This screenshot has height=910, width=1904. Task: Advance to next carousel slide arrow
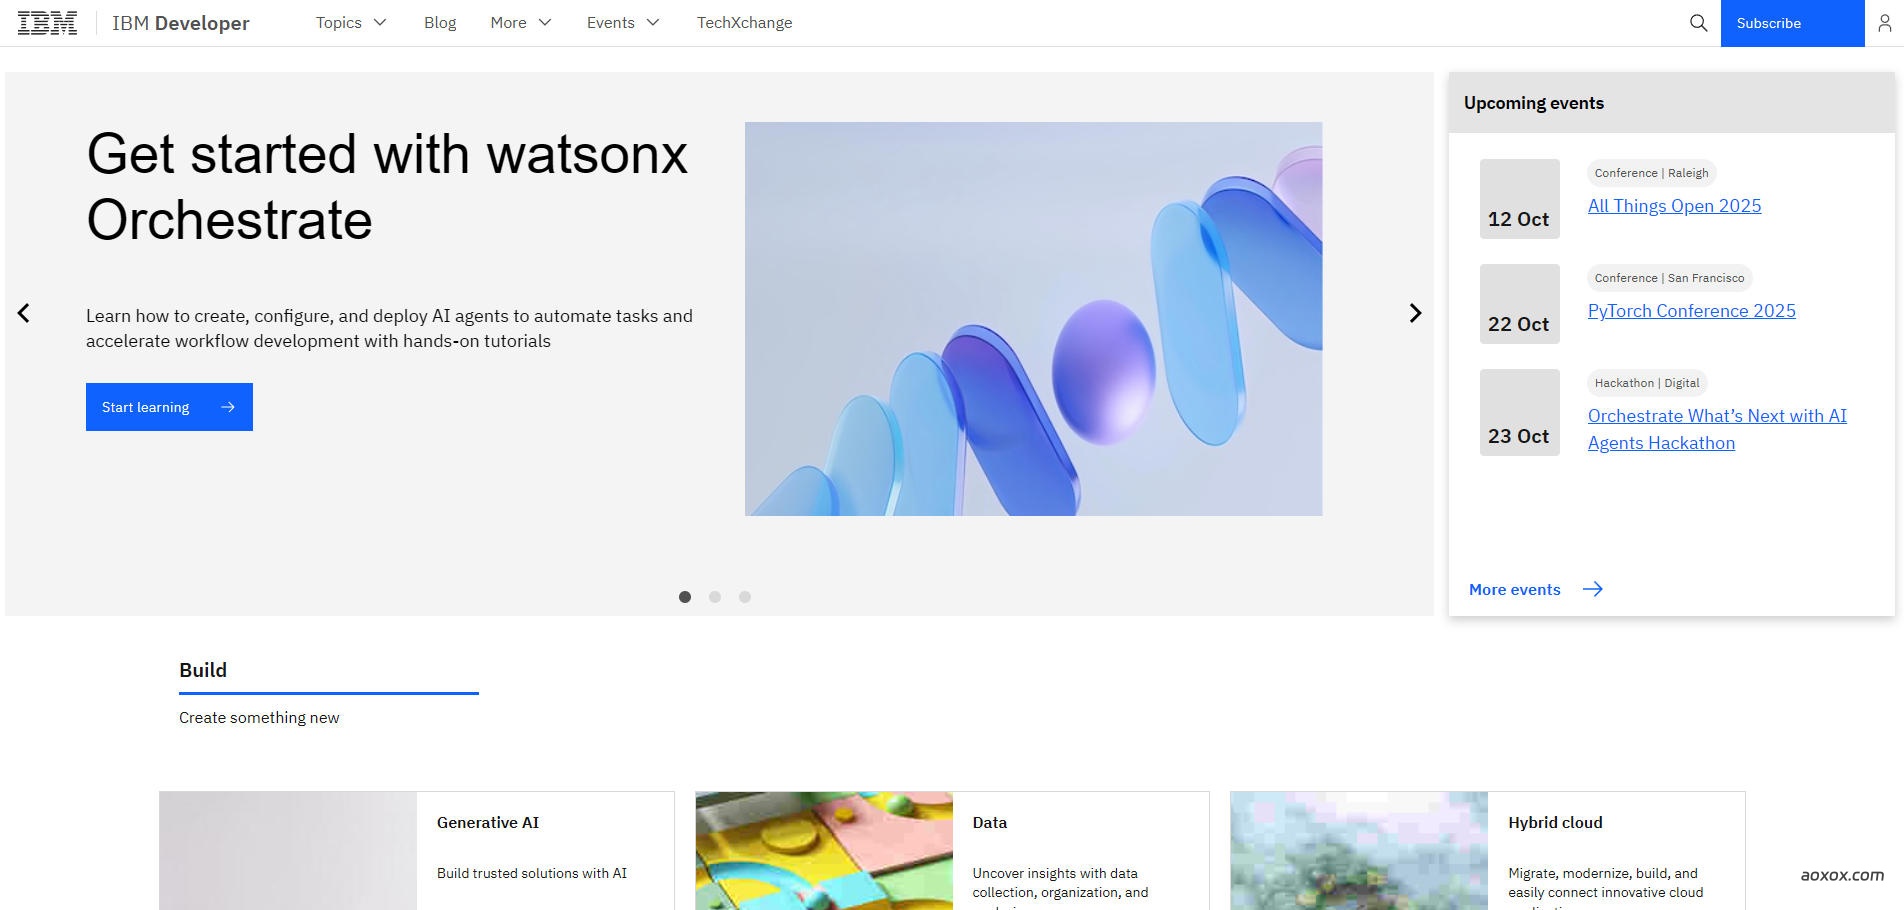click(1415, 313)
